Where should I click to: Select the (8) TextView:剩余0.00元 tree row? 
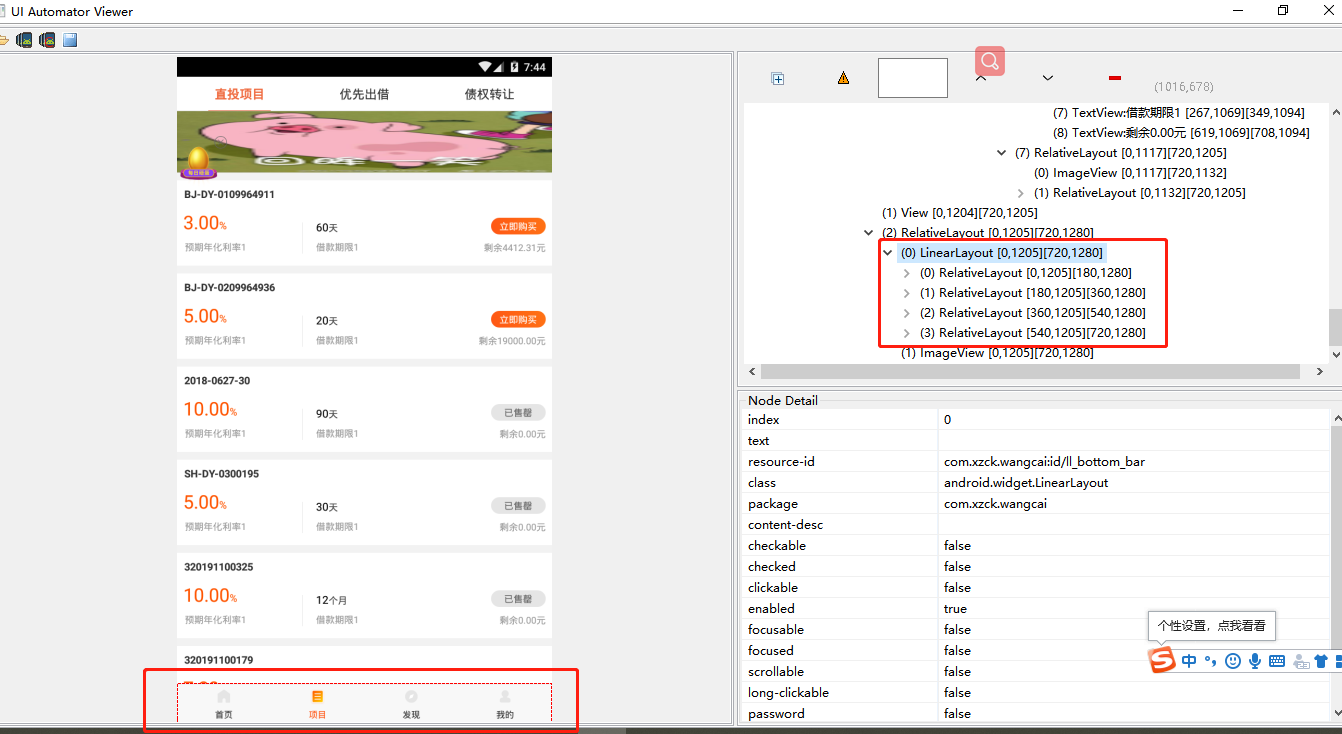pyautogui.click(x=1180, y=133)
